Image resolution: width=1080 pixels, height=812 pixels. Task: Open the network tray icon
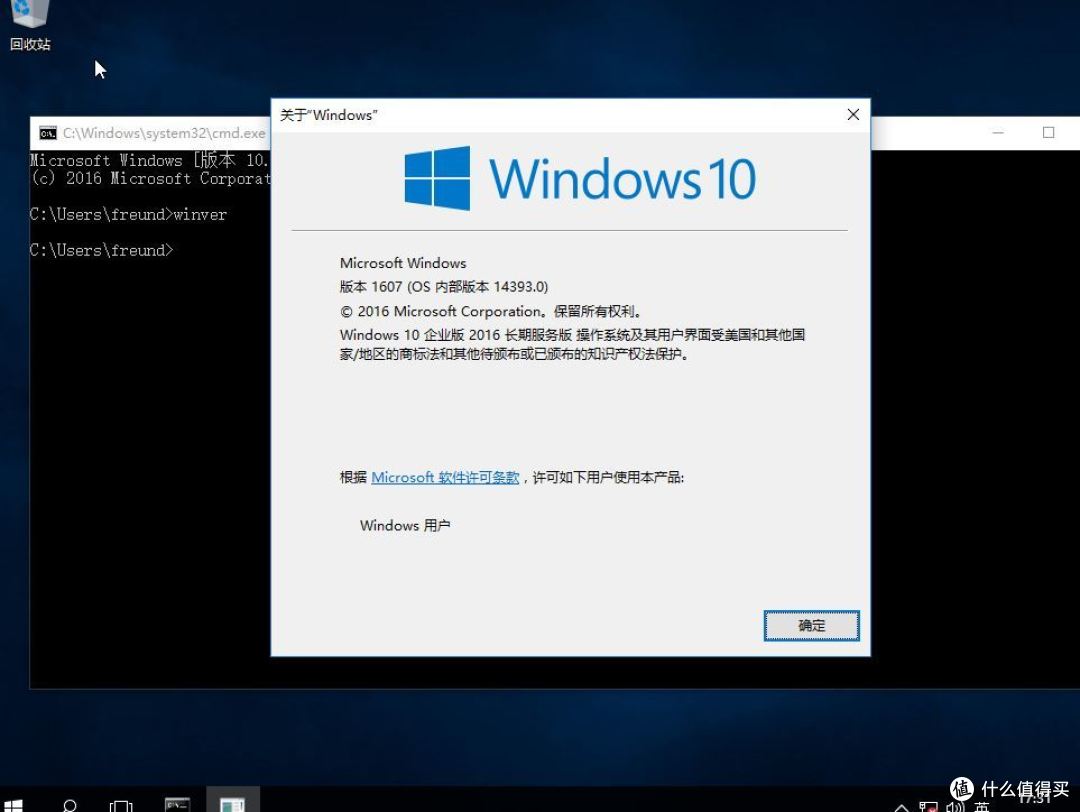tap(928, 806)
